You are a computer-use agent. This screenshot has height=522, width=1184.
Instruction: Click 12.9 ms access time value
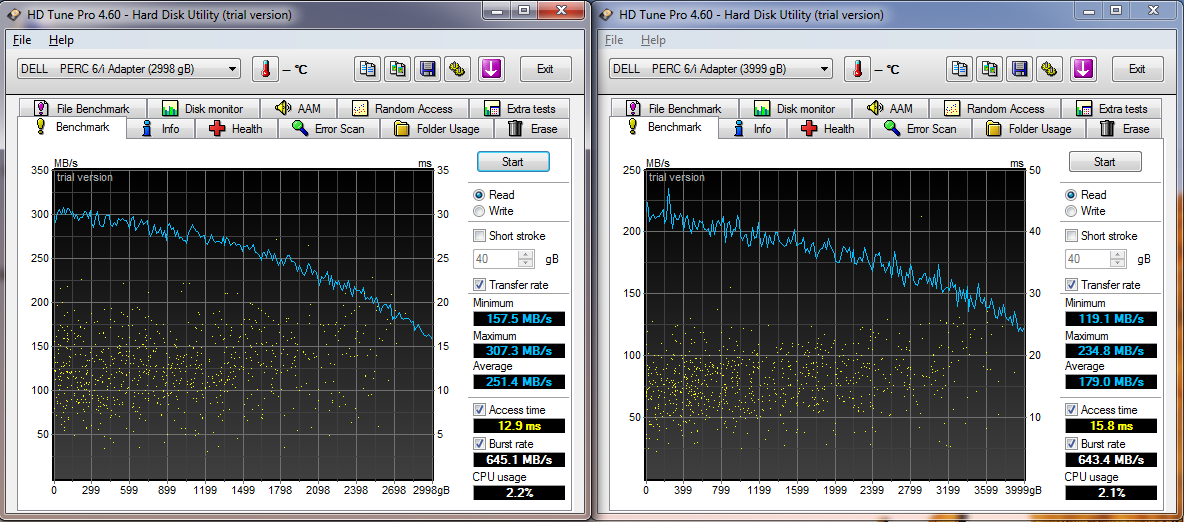tap(519, 425)
